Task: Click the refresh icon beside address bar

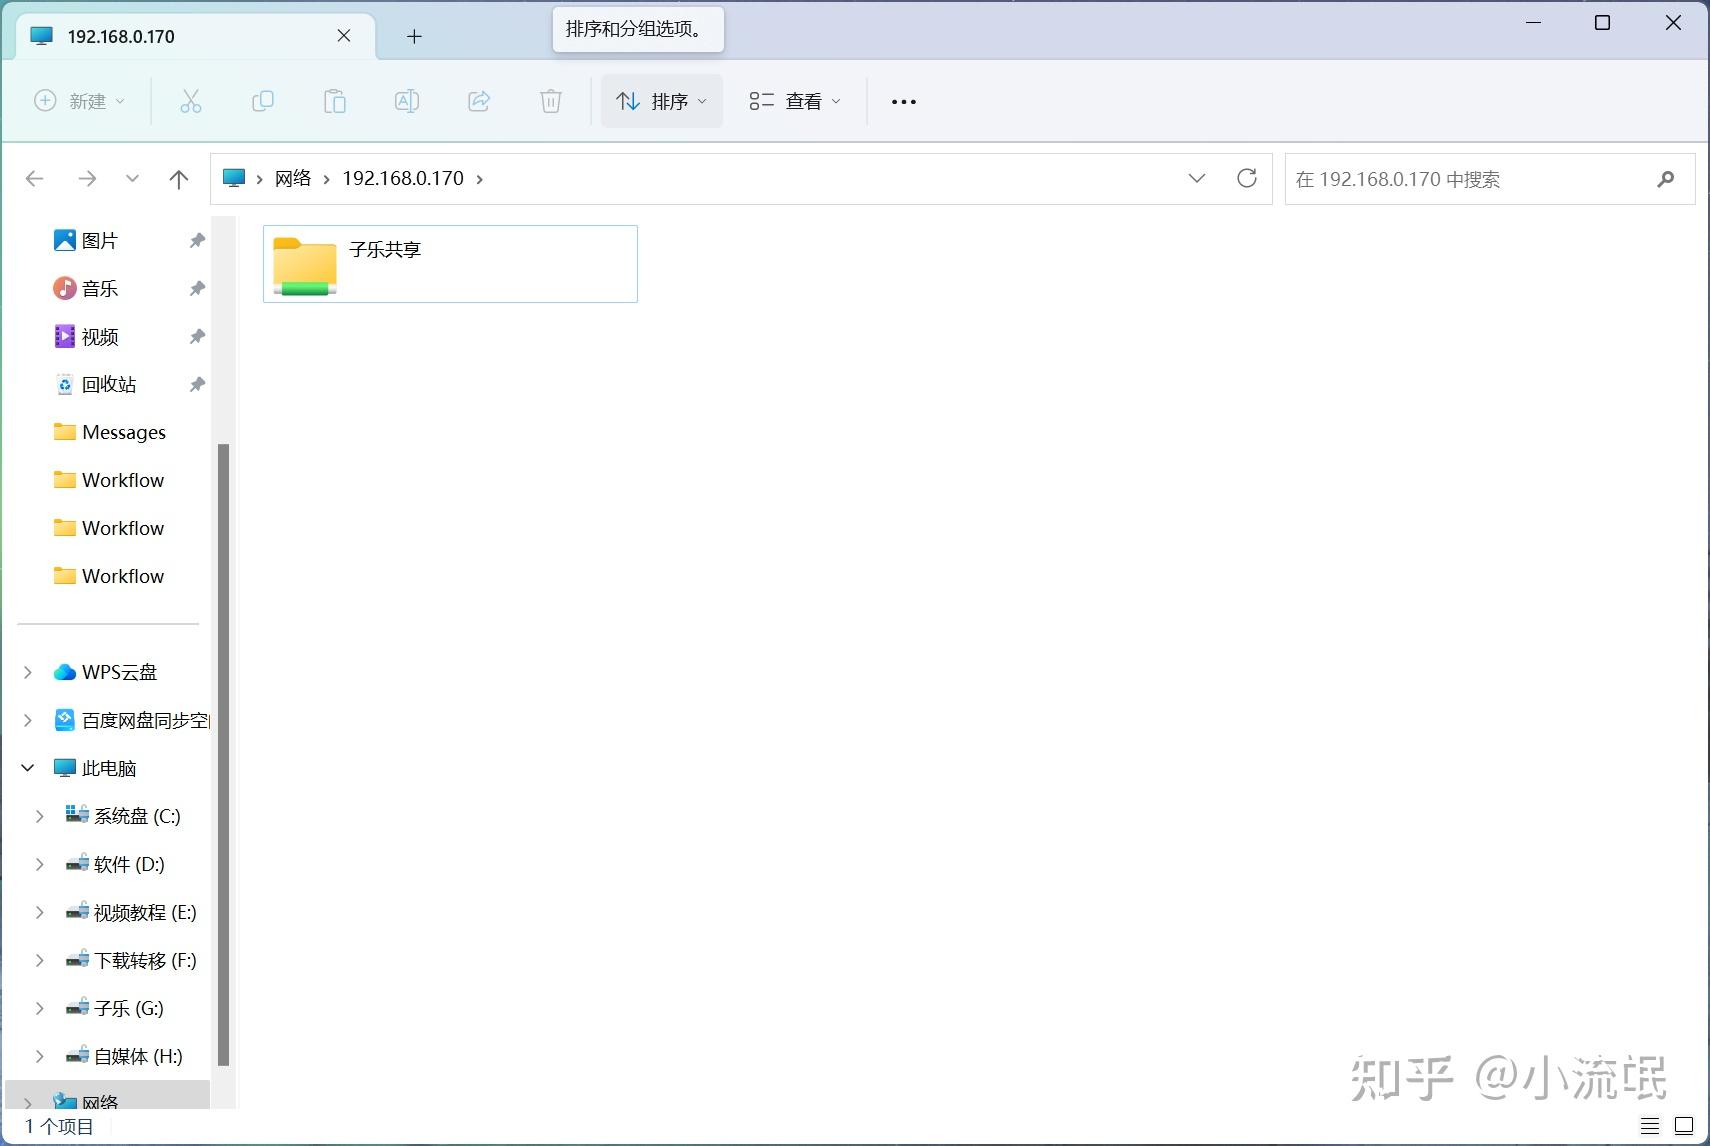Action: click(1246, 178)
